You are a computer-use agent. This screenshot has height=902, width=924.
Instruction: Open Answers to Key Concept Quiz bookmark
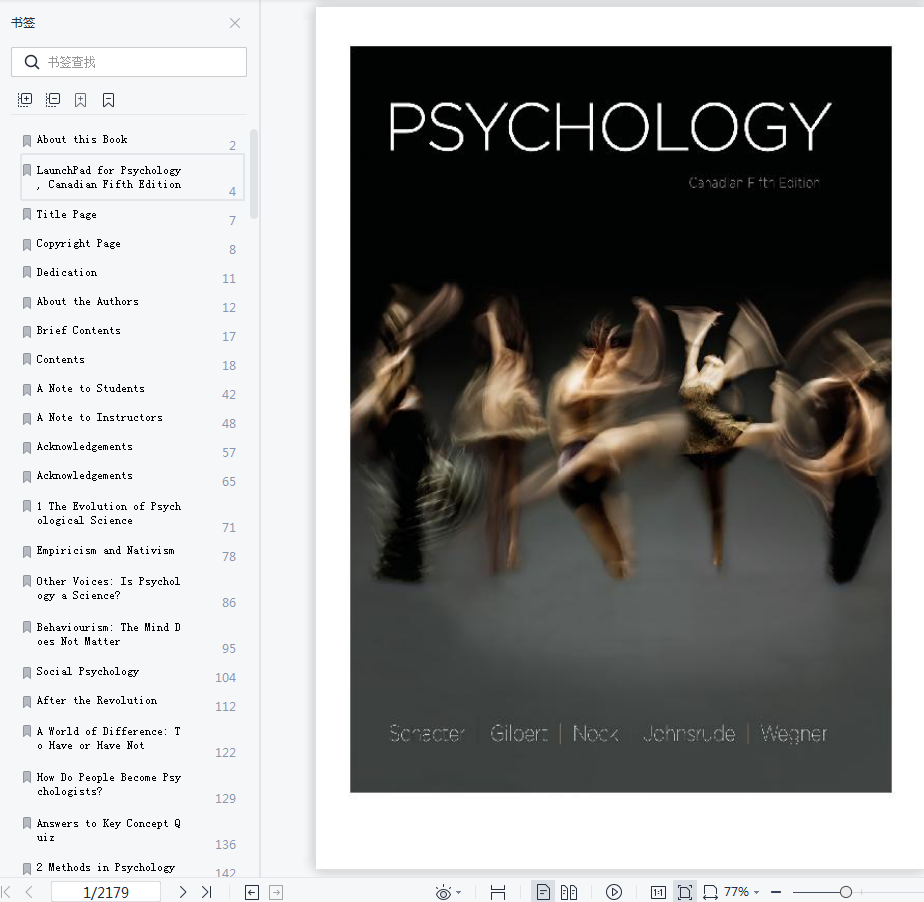[108, 830]
